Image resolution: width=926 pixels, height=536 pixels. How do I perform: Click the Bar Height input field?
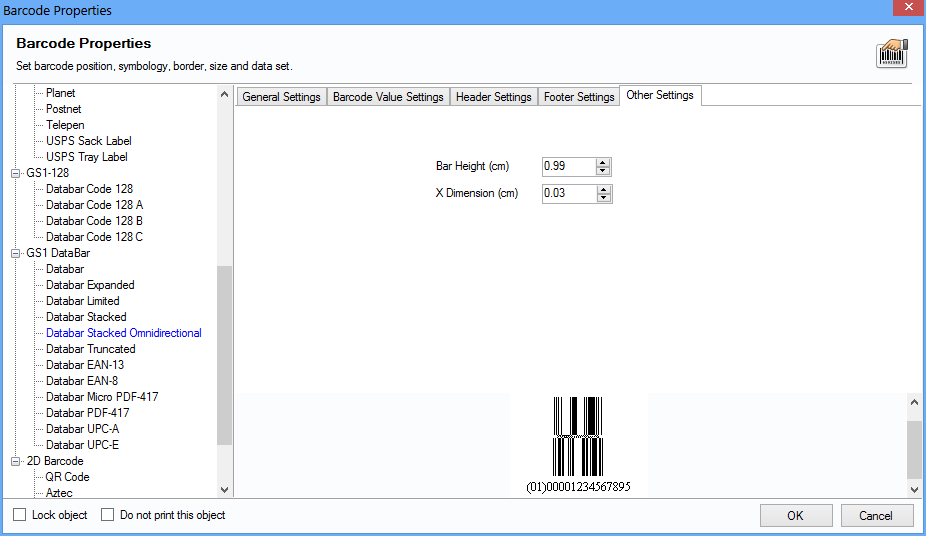point(569,166)
